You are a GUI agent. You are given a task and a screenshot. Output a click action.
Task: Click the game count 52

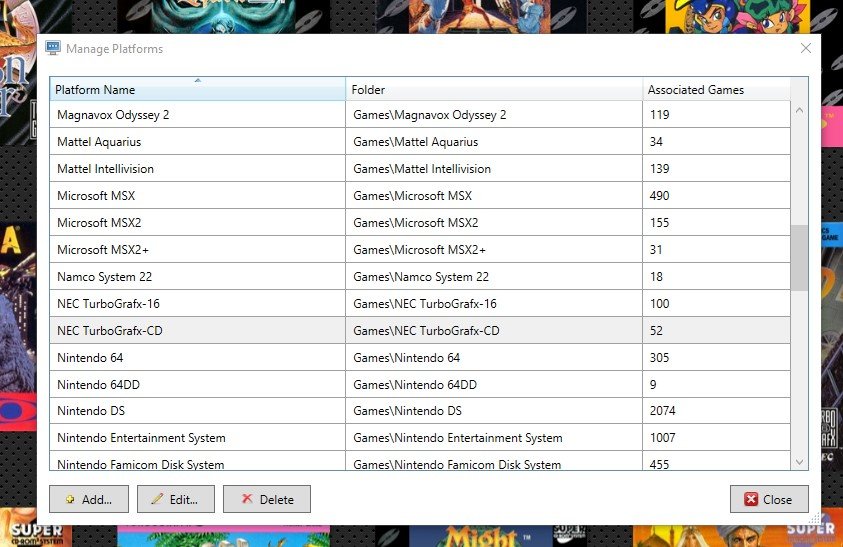pyautogui.click(x=656, y=330)
